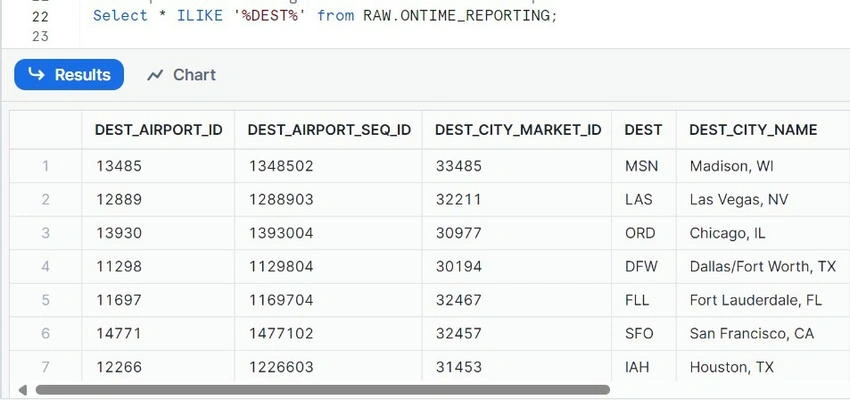Click the cell containing 1169704
Screen dimensions: 850x400
coord(329,300)
